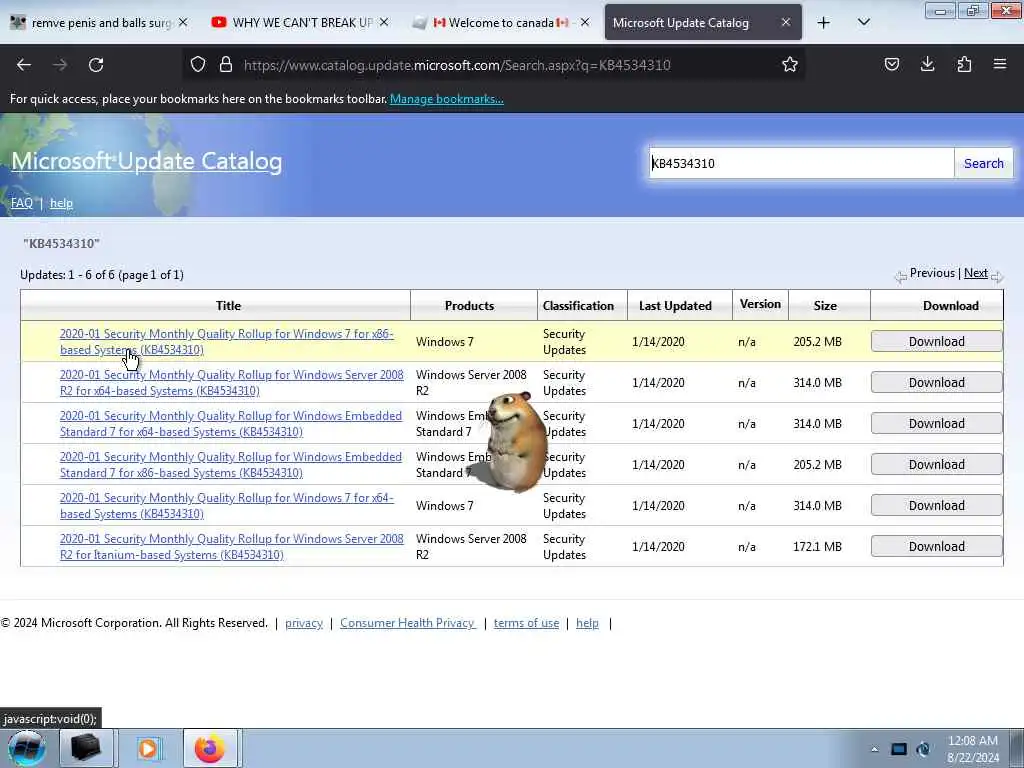
Task: Sort results by Size column
Action: (x=825, y=306)
